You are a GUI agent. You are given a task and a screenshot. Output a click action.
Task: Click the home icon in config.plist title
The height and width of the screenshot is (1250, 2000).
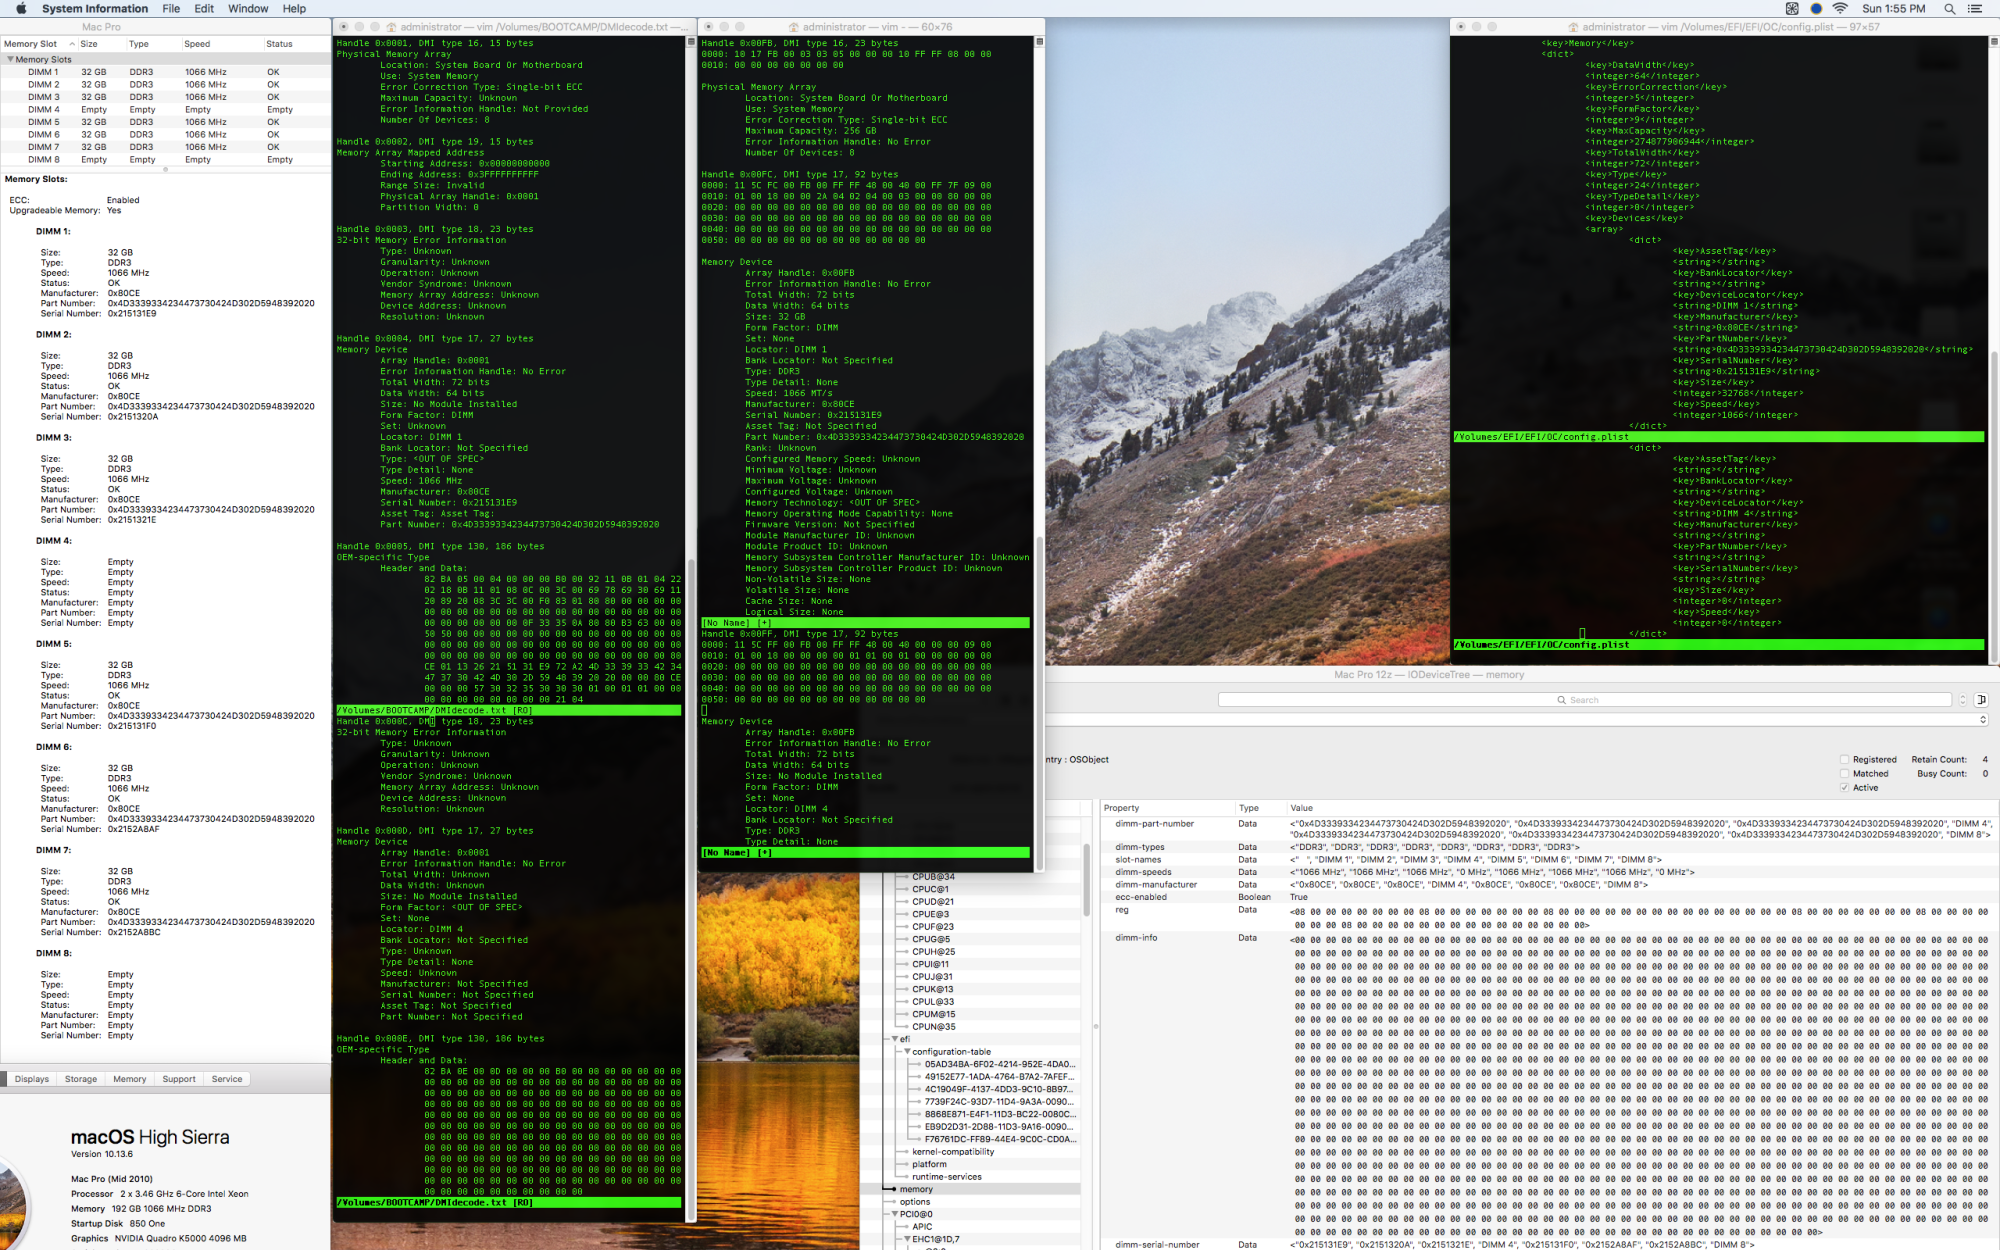tap(1573, 27)
